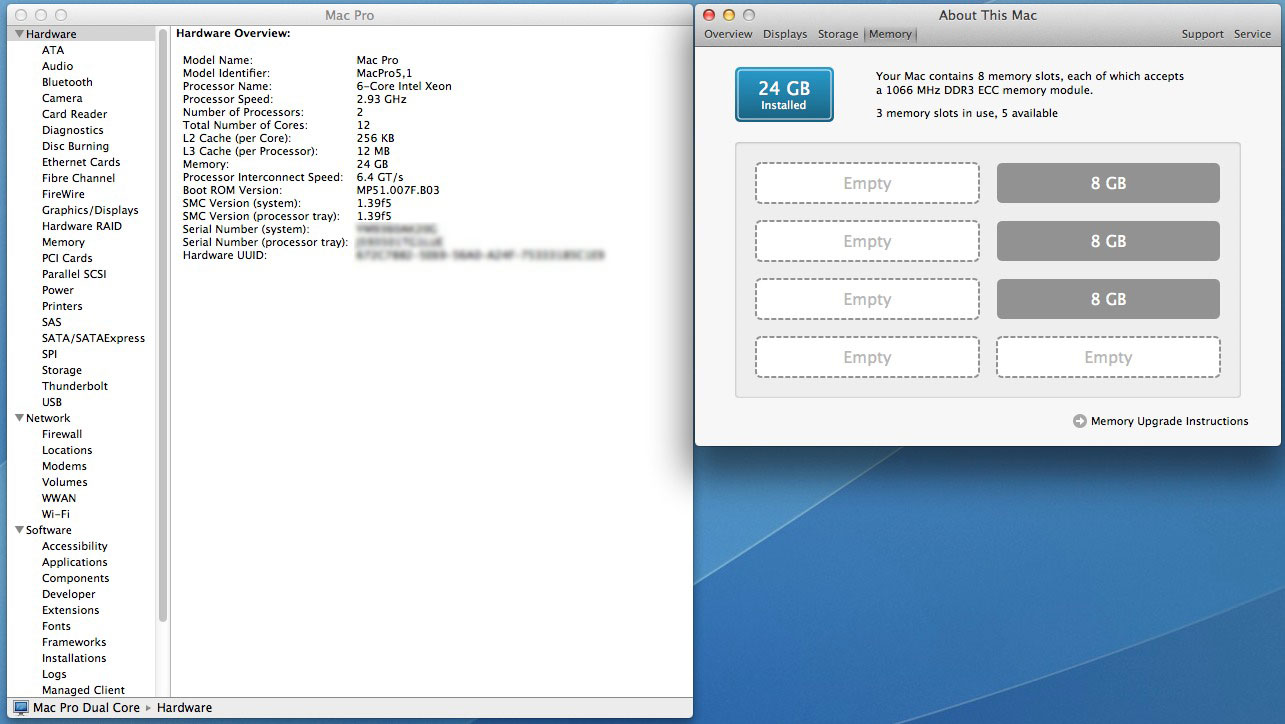This screenshot has height=724, width=1285.
Task: Select Hardware RAID in the sidebar
Action: [x=81, y=226]
